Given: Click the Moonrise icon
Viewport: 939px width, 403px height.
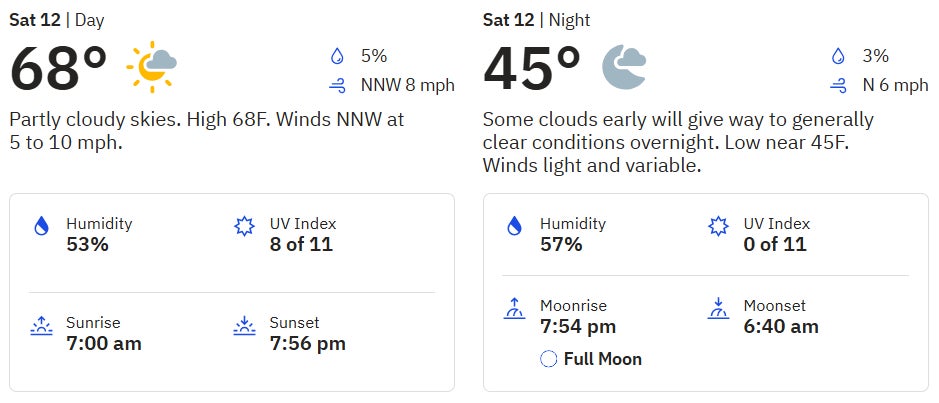Looking at the screenshot, I should pyautogui.click(x=515, y=308).
